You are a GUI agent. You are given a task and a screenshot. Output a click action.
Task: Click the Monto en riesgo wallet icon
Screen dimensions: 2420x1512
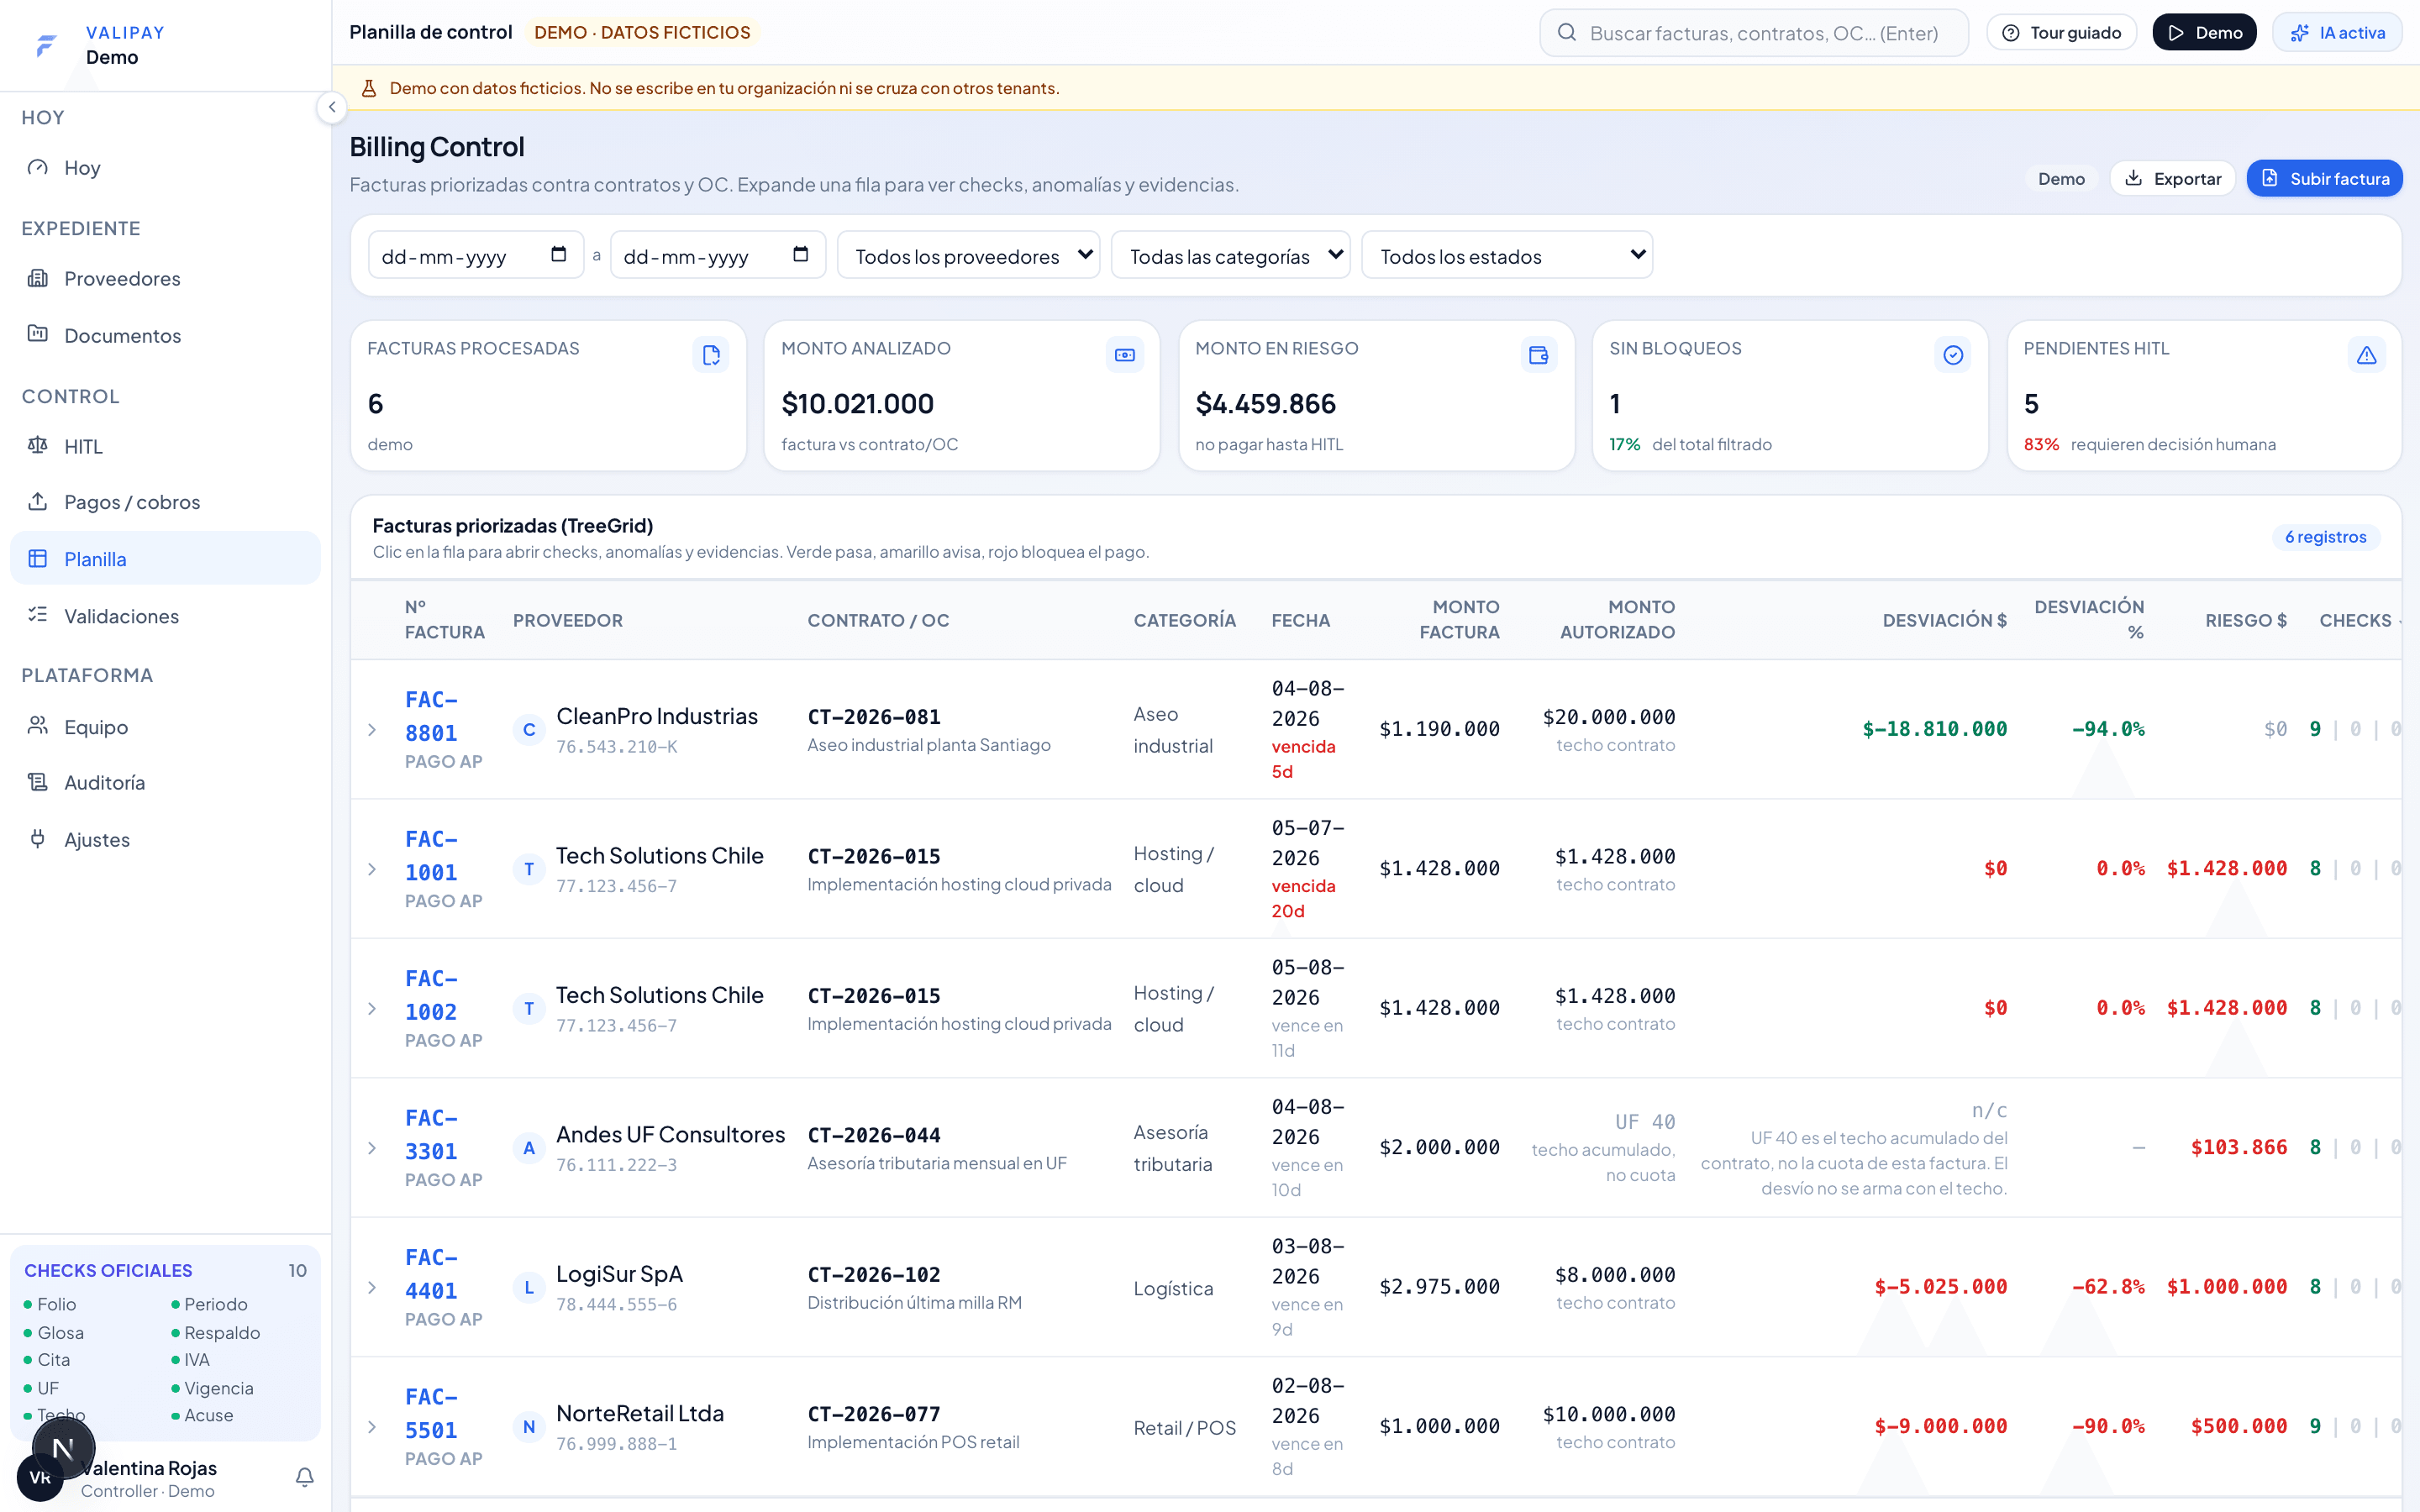(x=1539, y=355)
